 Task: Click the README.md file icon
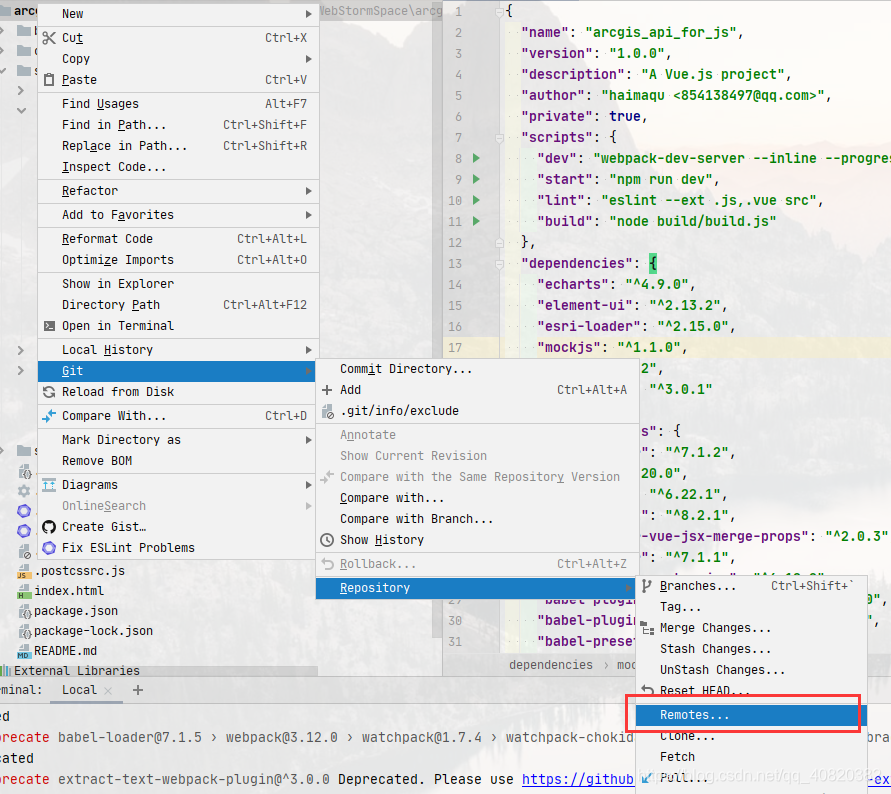24,651
